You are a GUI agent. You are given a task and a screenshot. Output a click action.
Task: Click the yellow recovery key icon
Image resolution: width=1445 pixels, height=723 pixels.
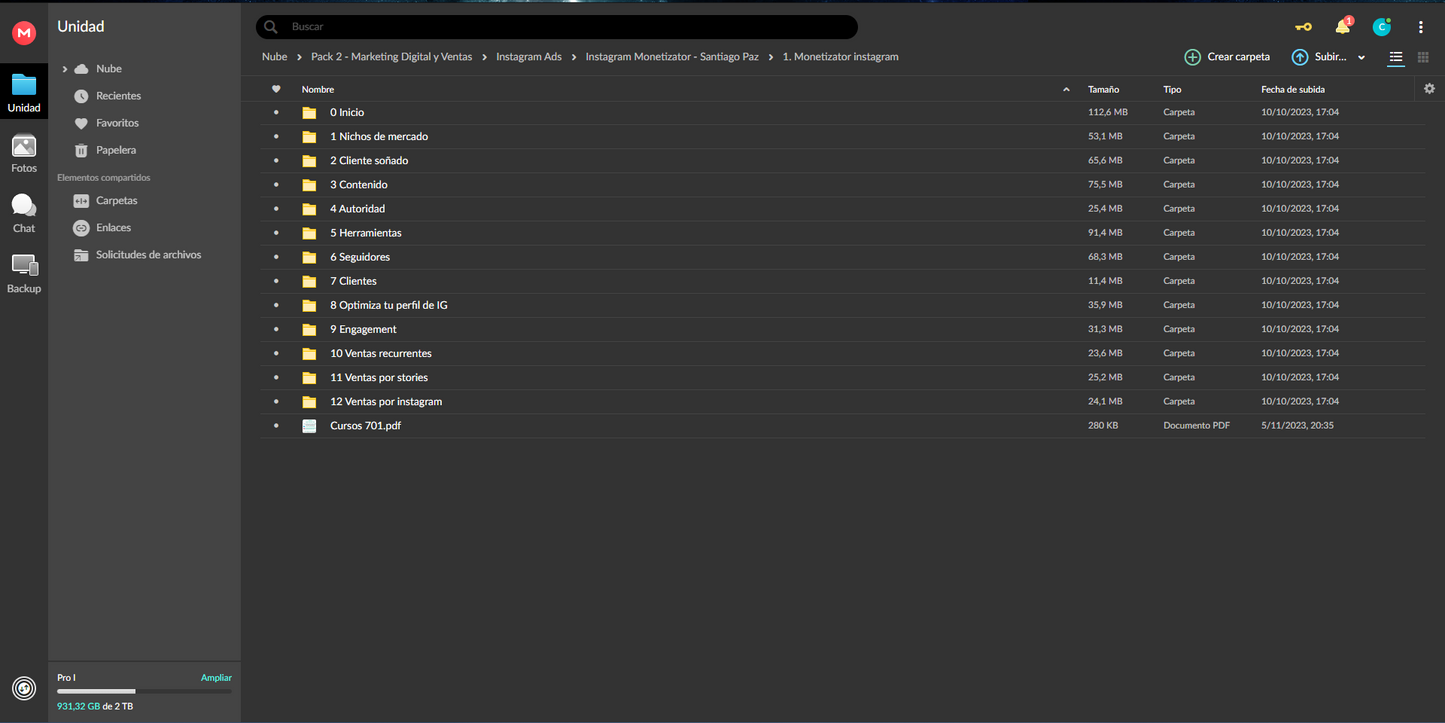pos(1303,27)
